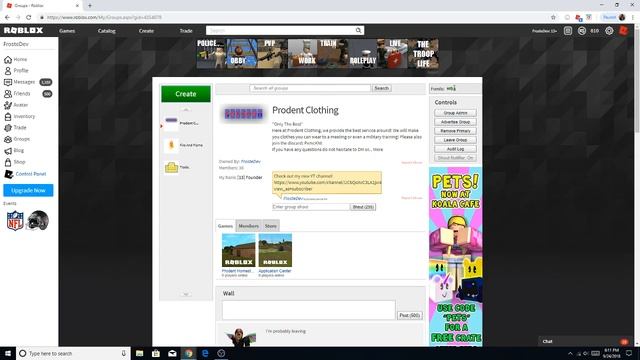This screenshot has height=360, width=640.
Task: Open the Chrome profile avatar
Action: 622,17
